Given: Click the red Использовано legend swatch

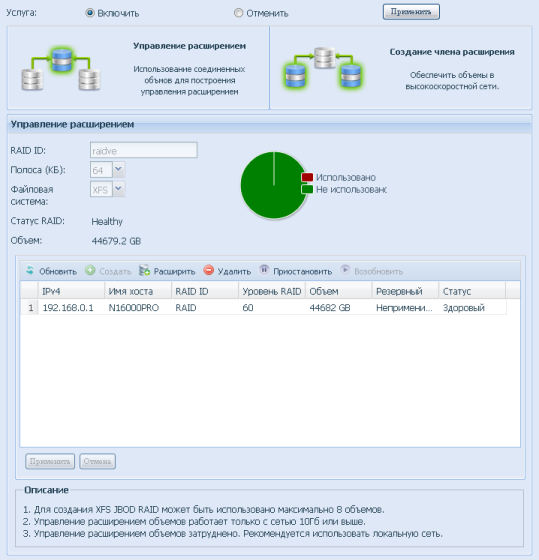Looking at the screenshot, I should [307, 177].
